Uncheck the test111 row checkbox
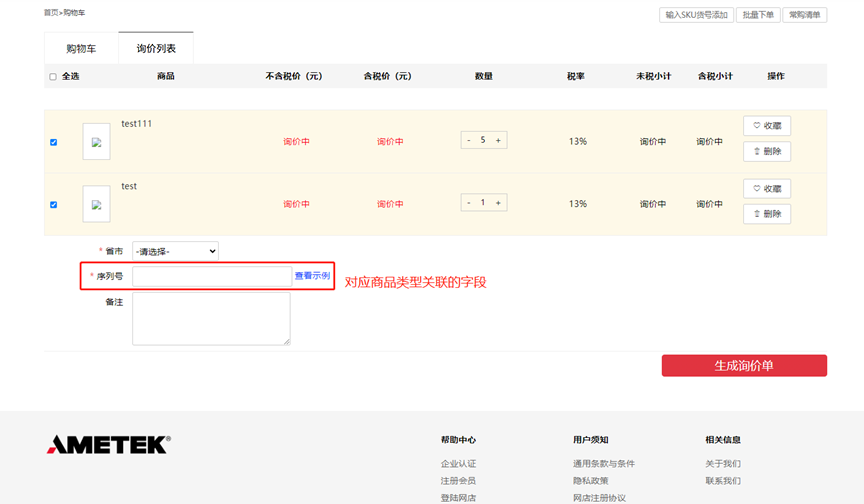 tap(53, 142)
